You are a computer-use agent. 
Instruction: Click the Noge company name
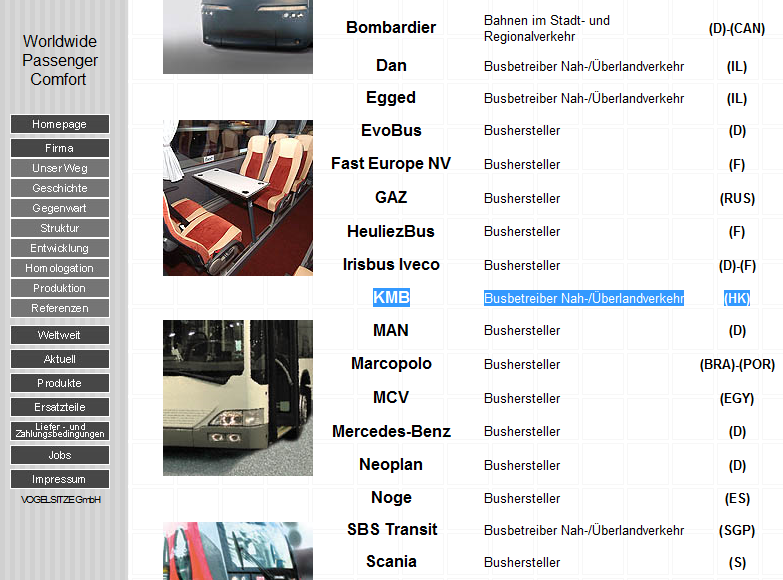coord(391,498)
